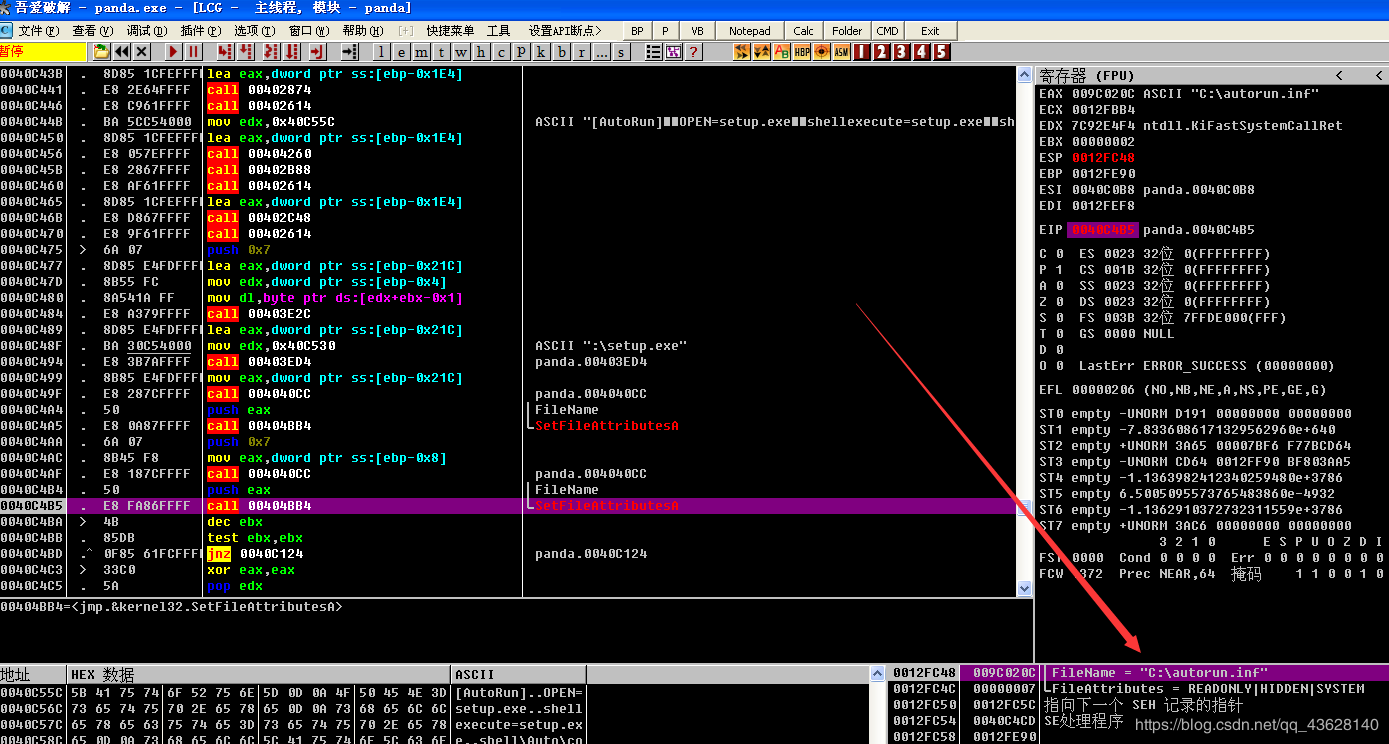
Task: Open the memory map via the 'm' icon
Action: tap(422, 52)
